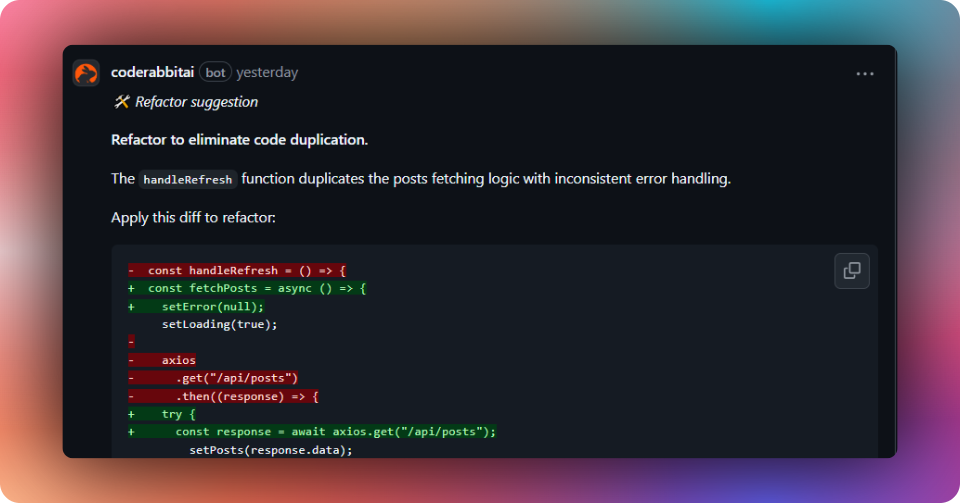This screenshot has height=503, width=960.
Task: Click the handleRefresh inline code snippet
Action: click(x=187, y=180)
